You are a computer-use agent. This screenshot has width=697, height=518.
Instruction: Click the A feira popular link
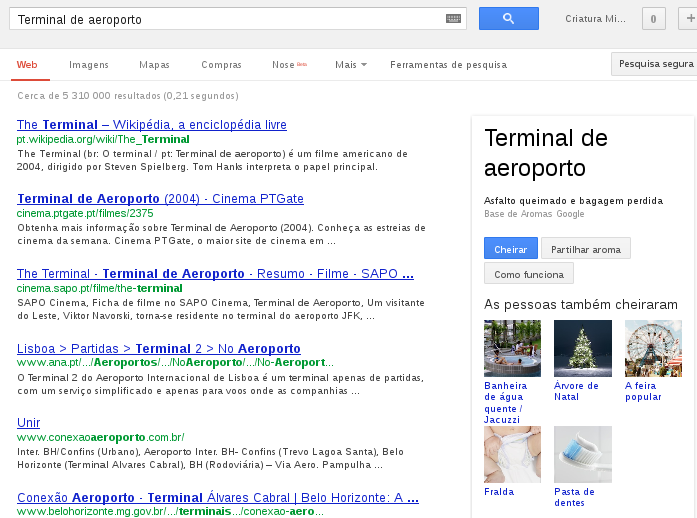coord(643,391)
